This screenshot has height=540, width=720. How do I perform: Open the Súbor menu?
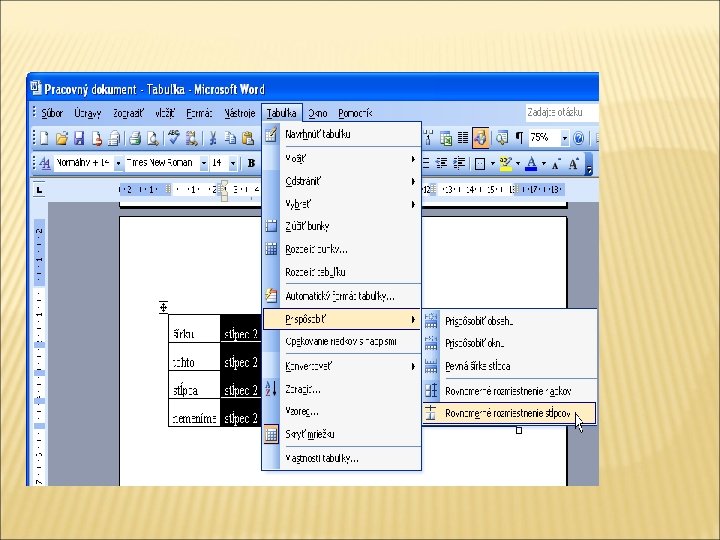[52, 113]
